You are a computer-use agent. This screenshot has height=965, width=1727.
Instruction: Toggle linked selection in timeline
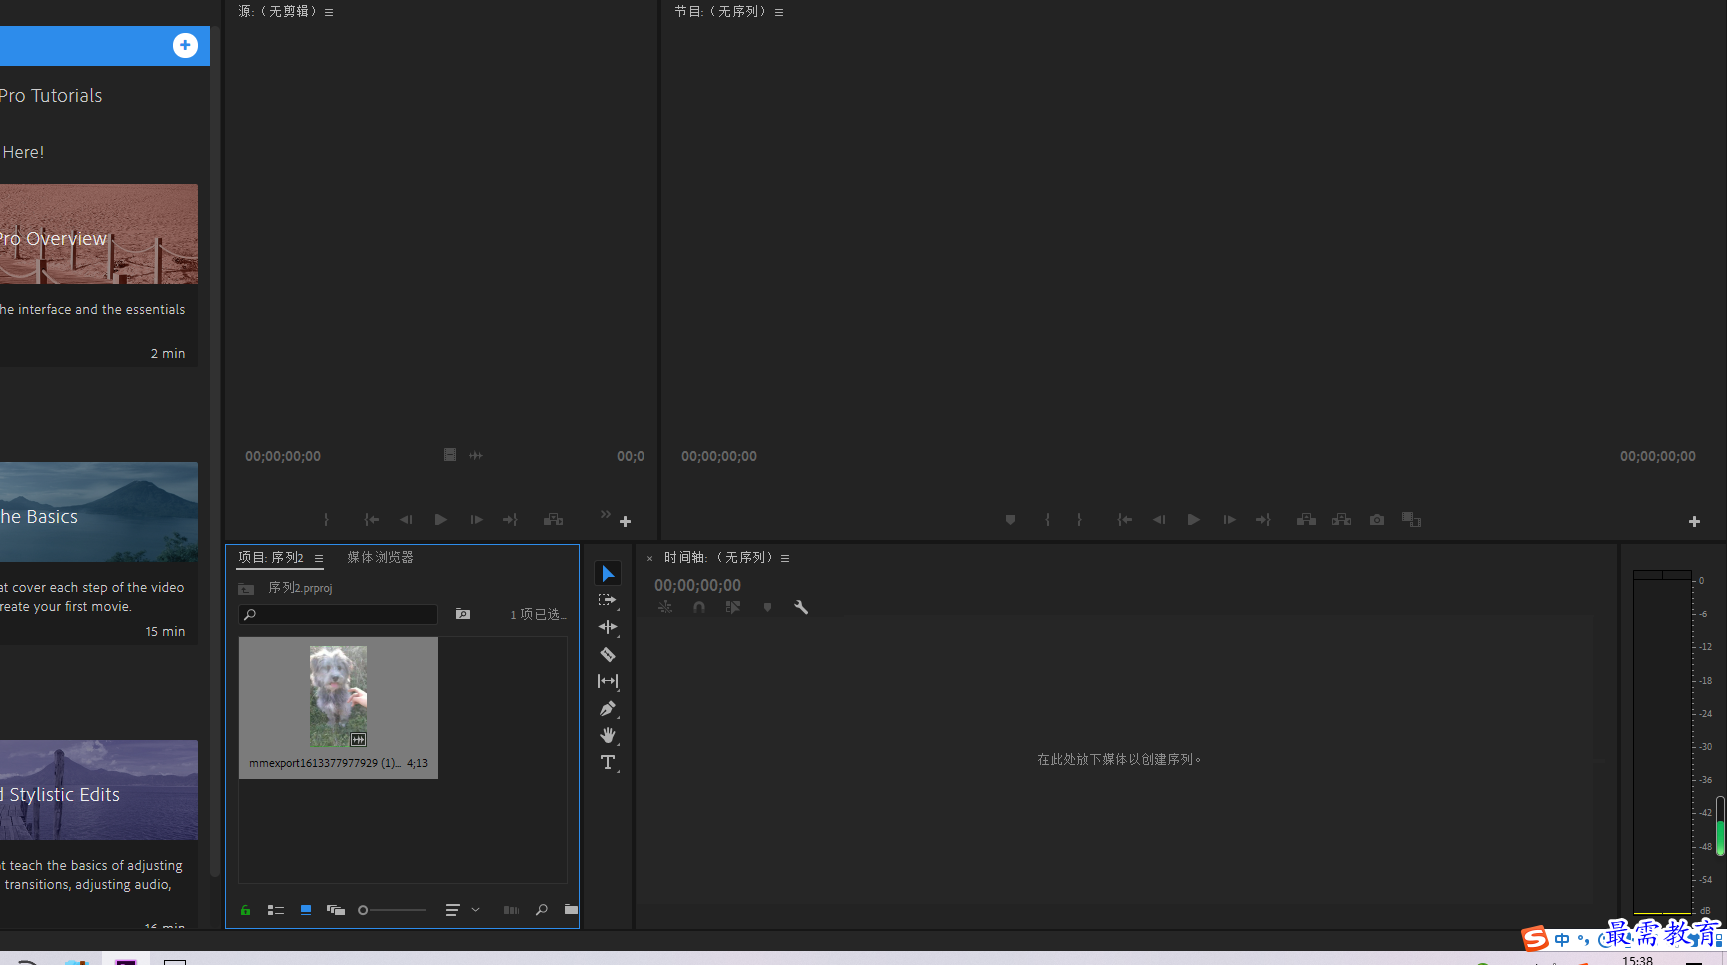click(733, 607)
